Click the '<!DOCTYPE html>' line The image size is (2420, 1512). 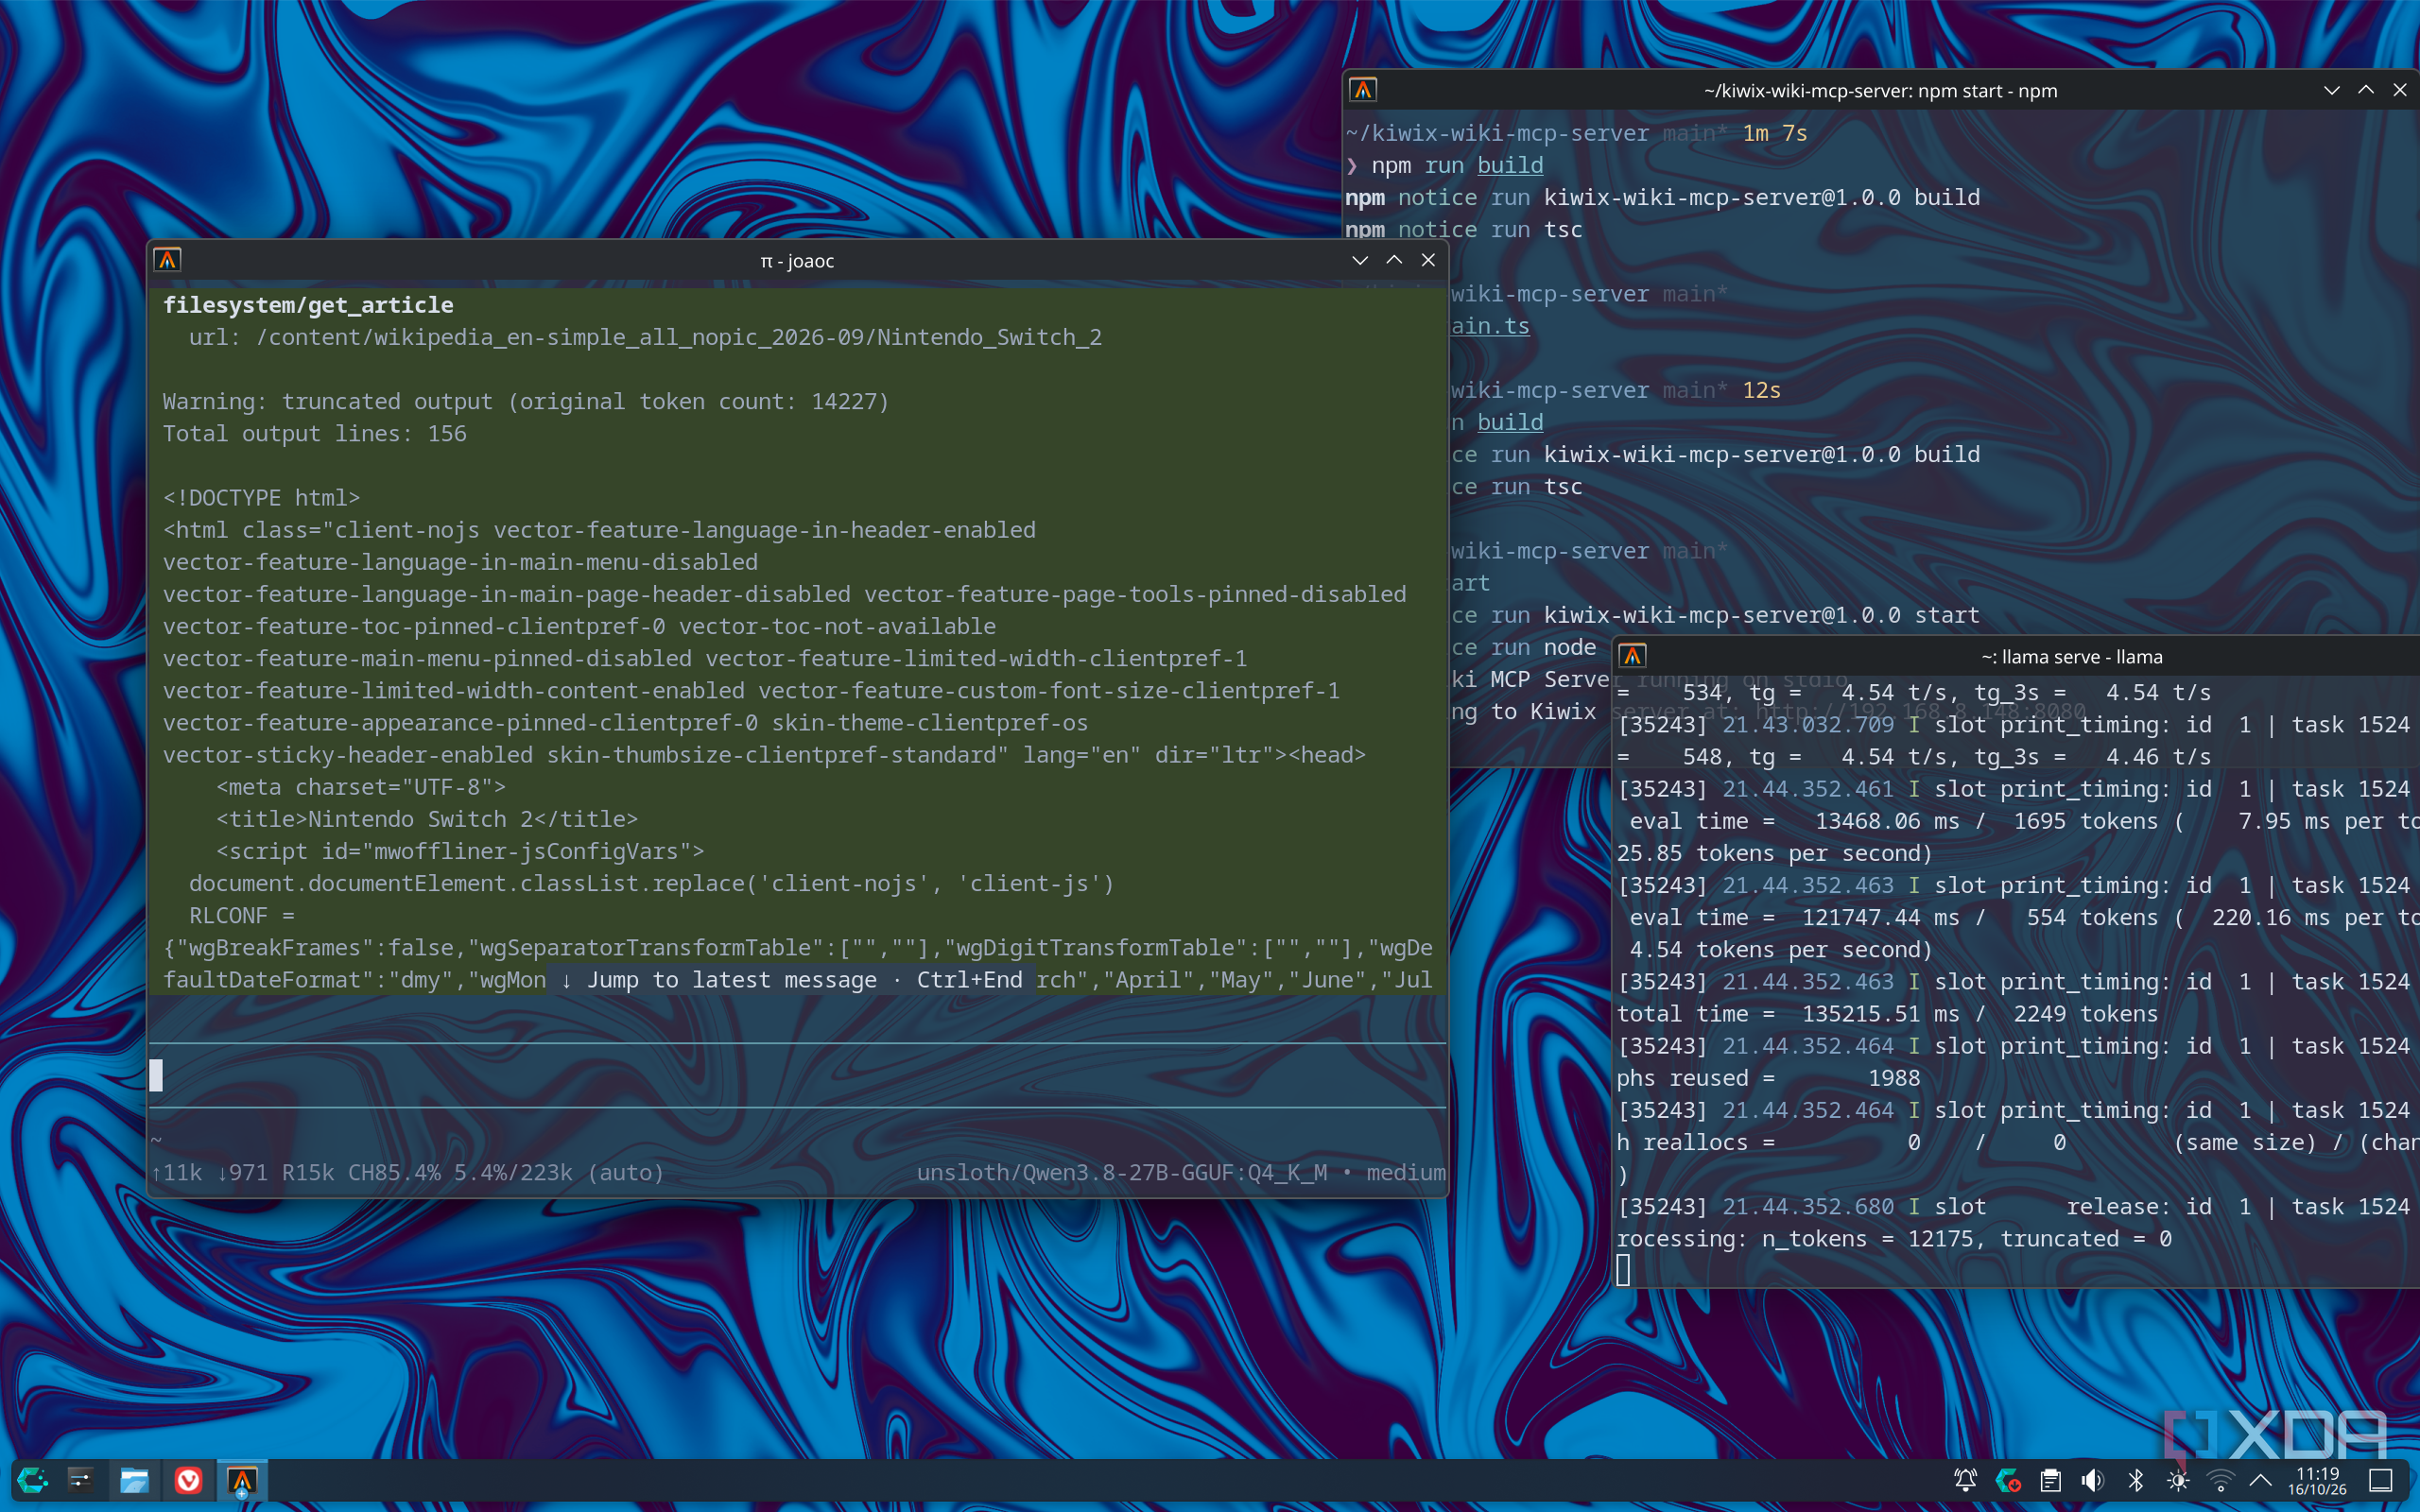tap(262, 498)
